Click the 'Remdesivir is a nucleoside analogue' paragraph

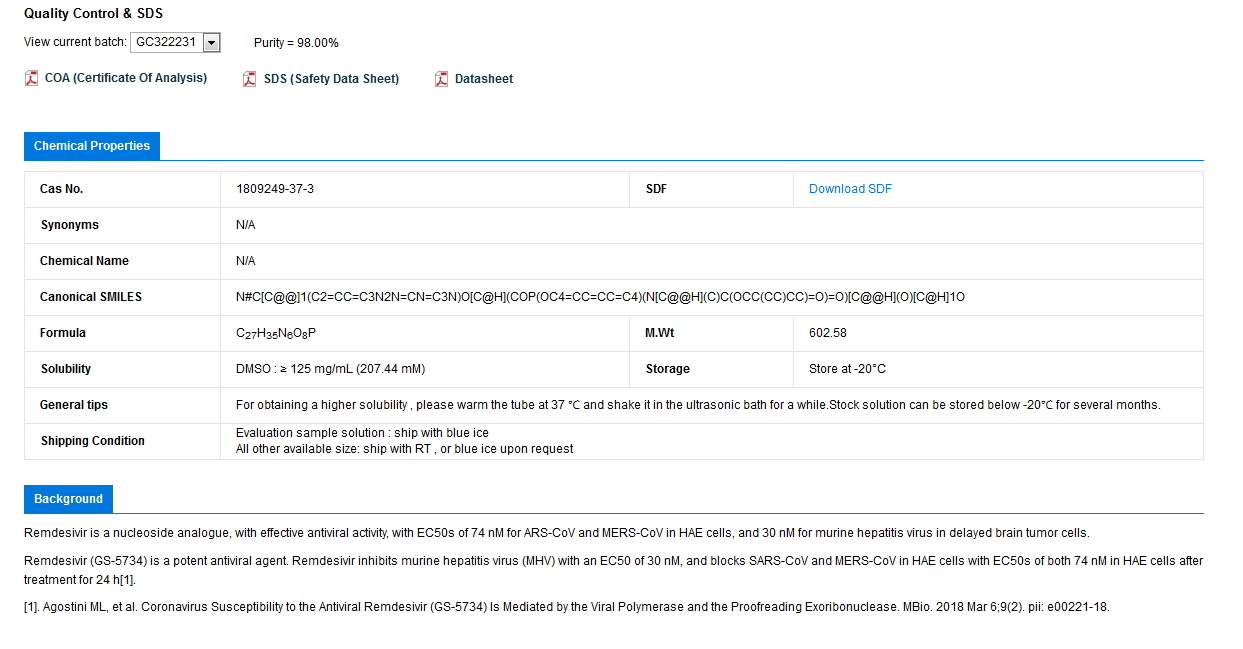557,533
